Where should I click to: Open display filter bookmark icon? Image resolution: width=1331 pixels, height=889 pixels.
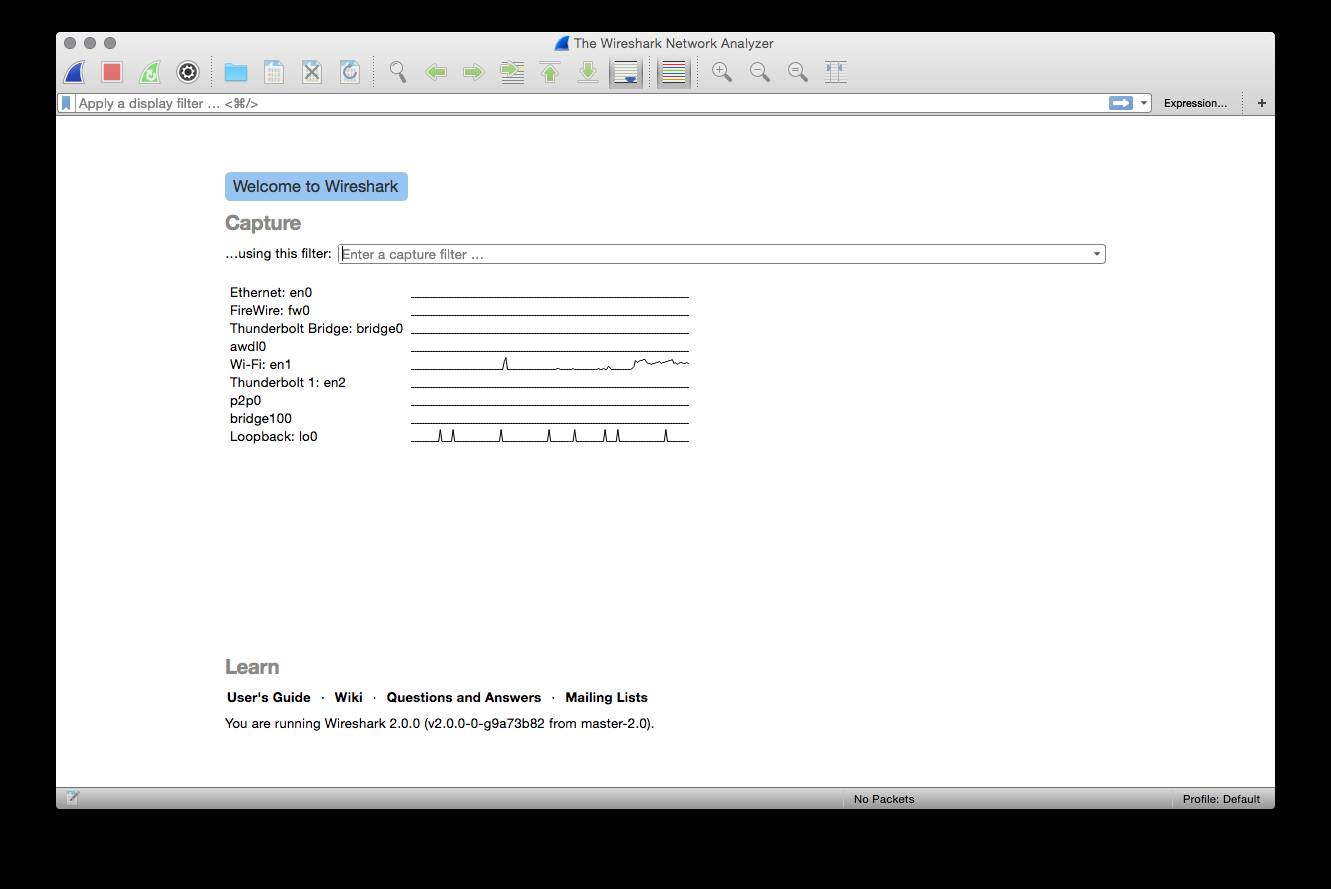(x=66, y=103)
